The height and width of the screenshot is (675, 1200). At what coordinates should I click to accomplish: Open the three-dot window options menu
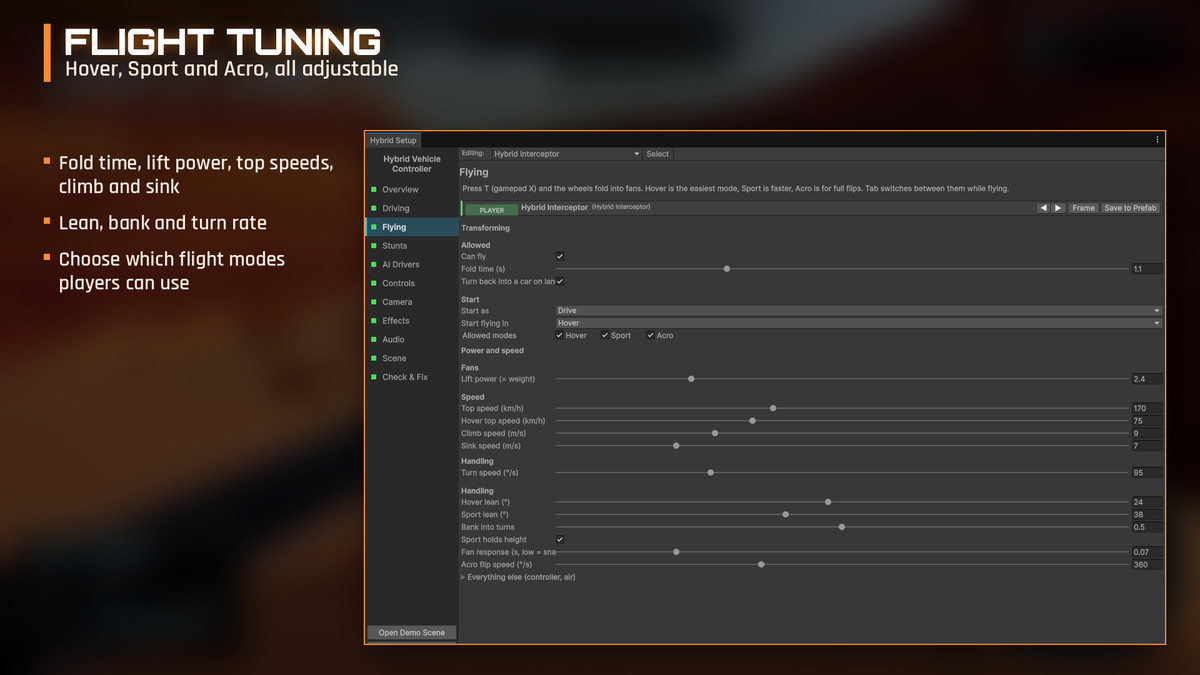point(1157,140)
